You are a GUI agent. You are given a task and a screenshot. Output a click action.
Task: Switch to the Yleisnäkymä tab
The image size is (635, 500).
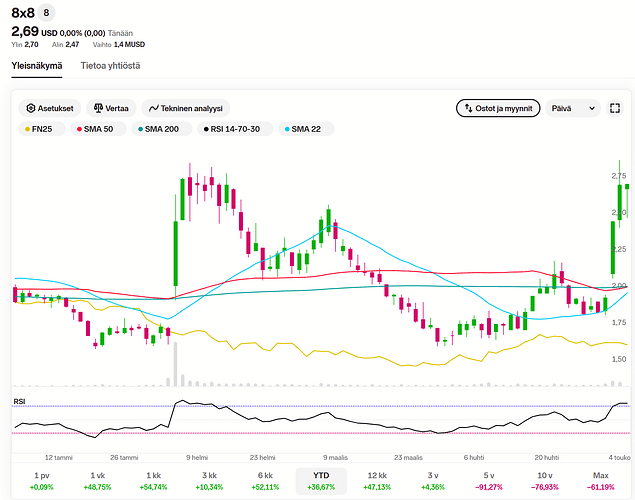[37, 66]
